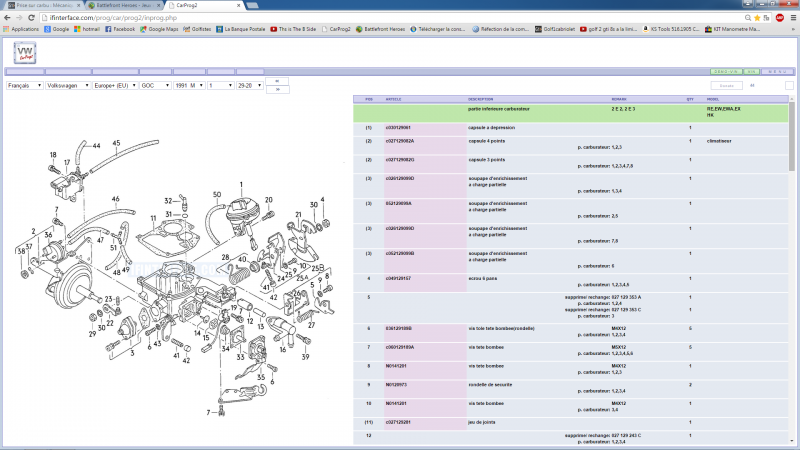Open the main group dropdown showing 1
This screenshot has width=800, height=450.
220,86
